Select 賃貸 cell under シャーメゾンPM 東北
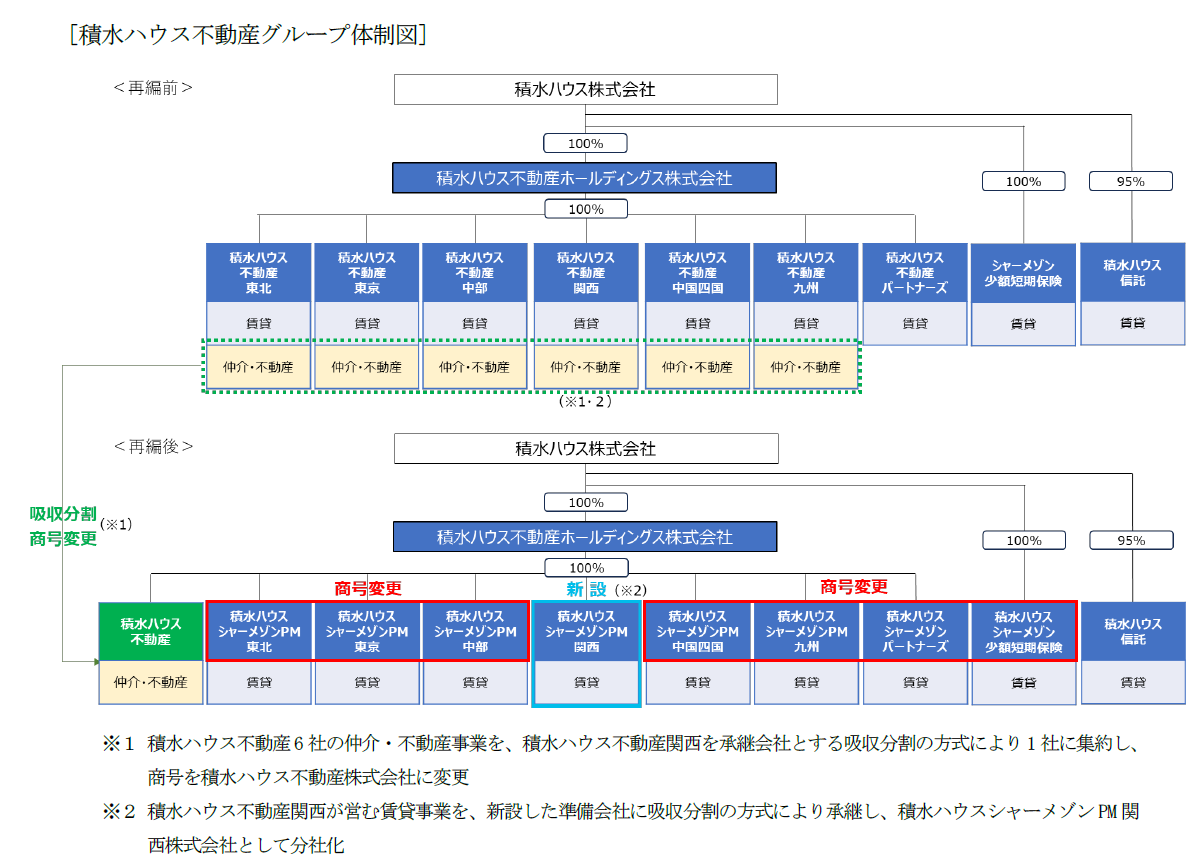The width and height of the screenshot is (1197, 866). point(260,682)
